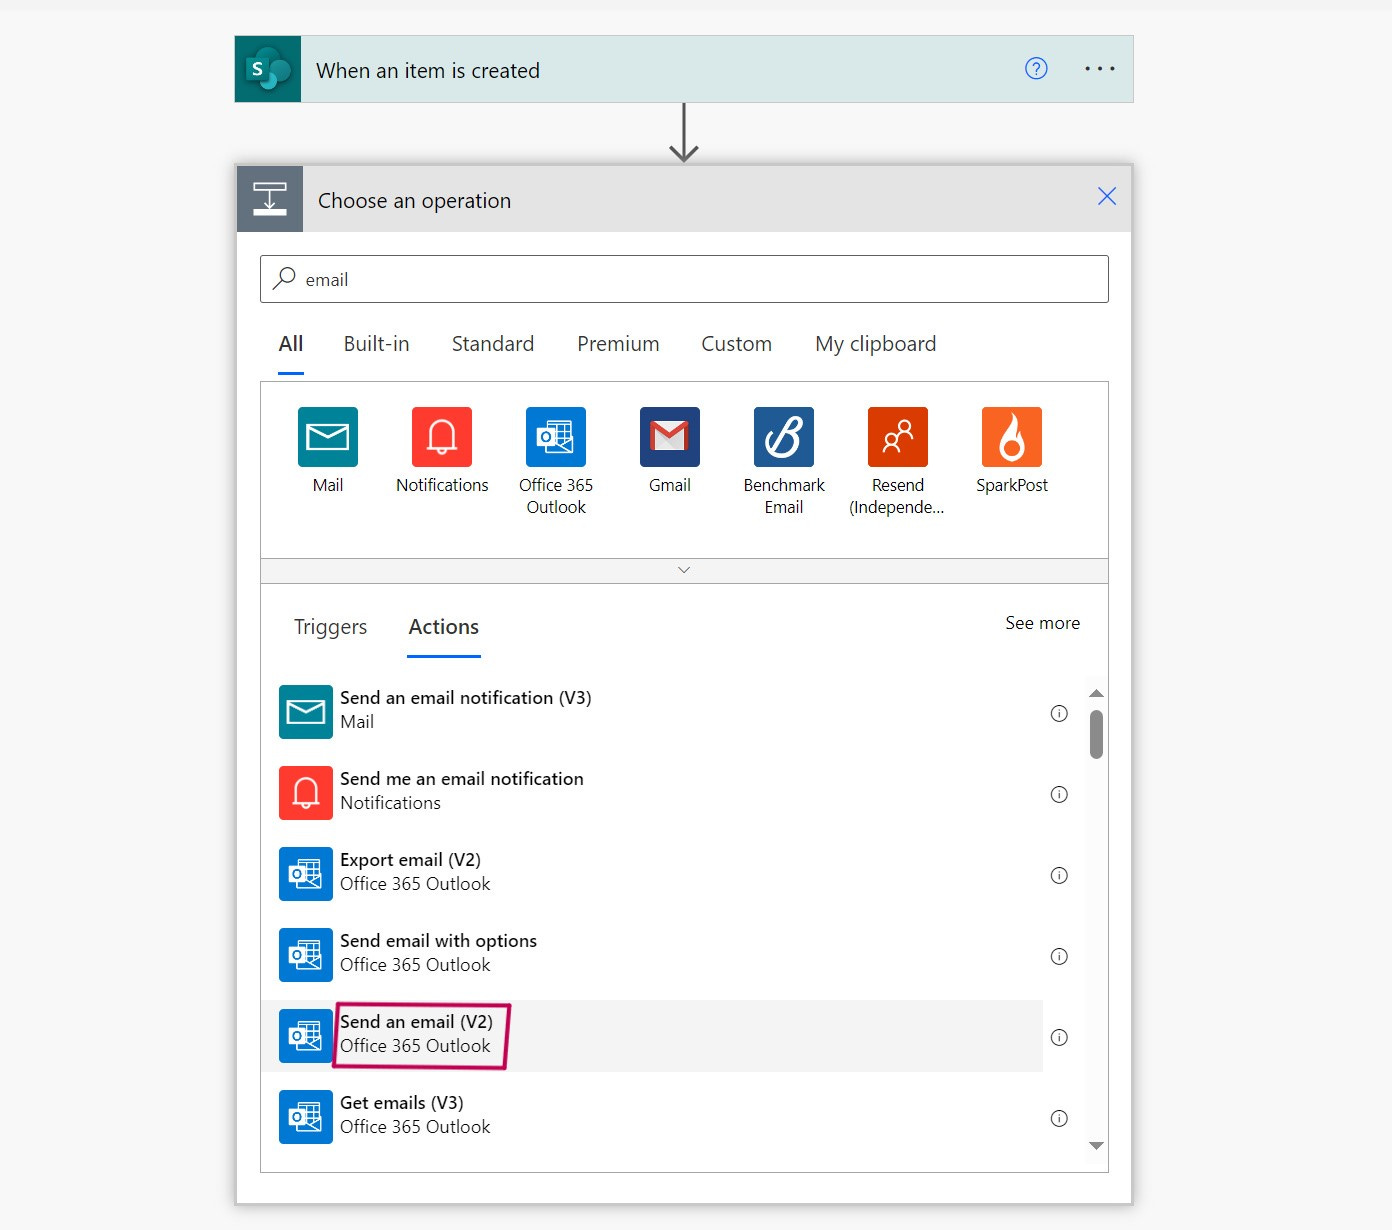Screen dimensions: 1392x1230
Task: Choose Send me an email notification action
Action: point(652,792)
